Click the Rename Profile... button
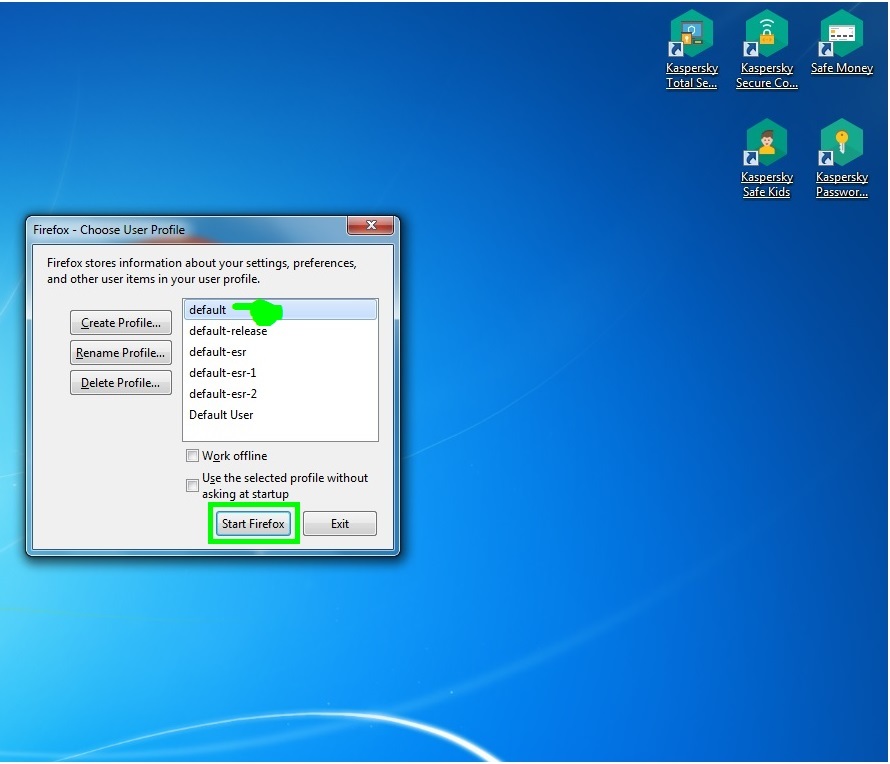This screenshot has height=764, width=890. [x=121, y=353]
